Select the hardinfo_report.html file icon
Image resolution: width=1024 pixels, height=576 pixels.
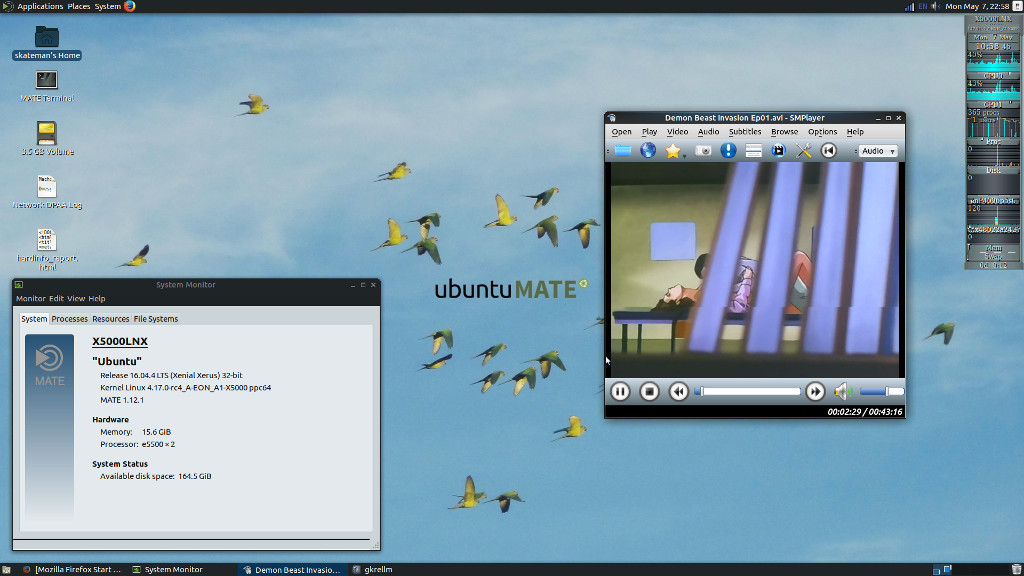point(46,249)
